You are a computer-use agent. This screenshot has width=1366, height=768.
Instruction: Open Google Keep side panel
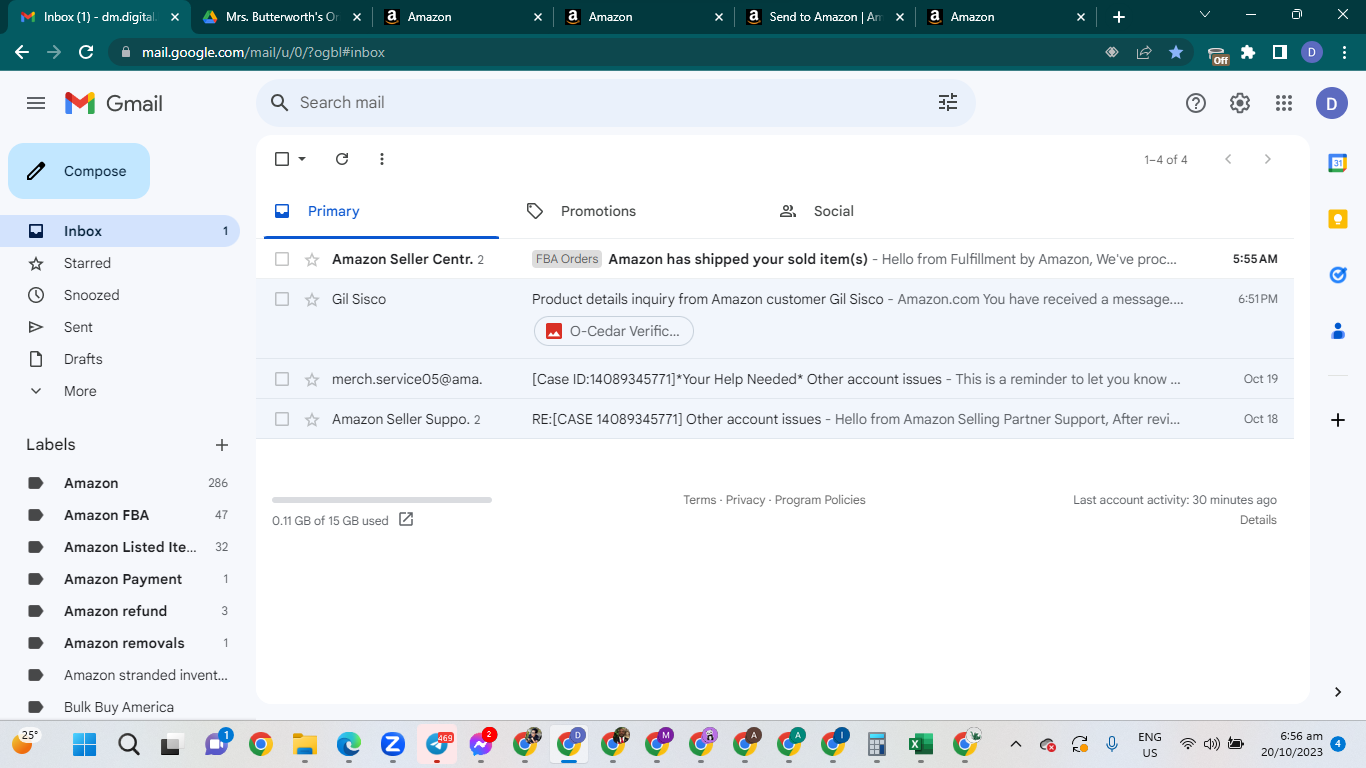pyautogui.click(x=1338, y=219)
